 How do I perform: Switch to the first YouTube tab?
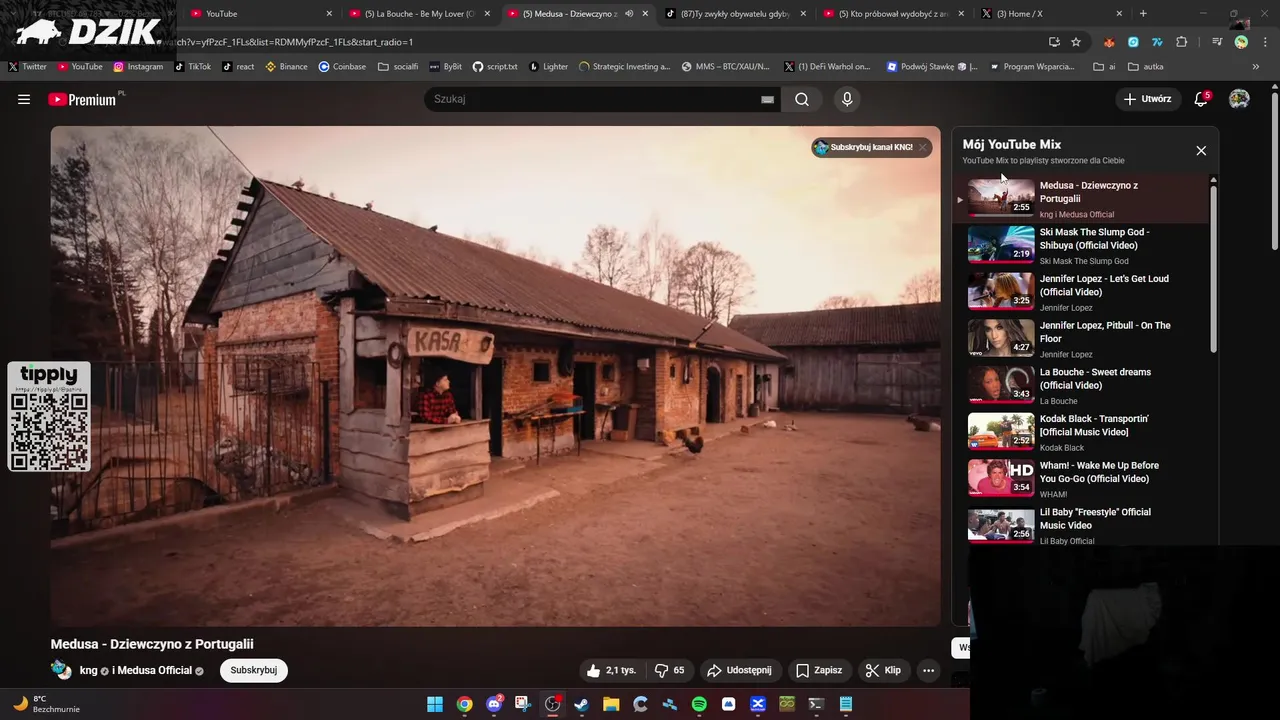click(x=260, y=14)
